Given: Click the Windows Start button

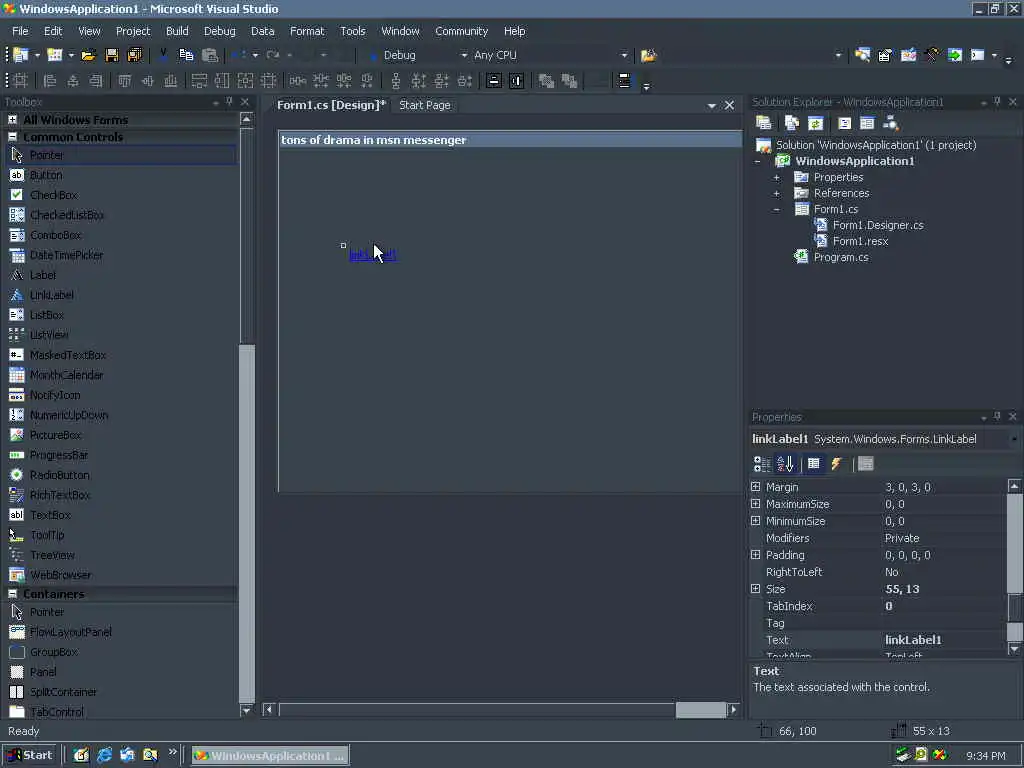Looking at the screenshot, I should pyautogui.click(x=30, y=756).
